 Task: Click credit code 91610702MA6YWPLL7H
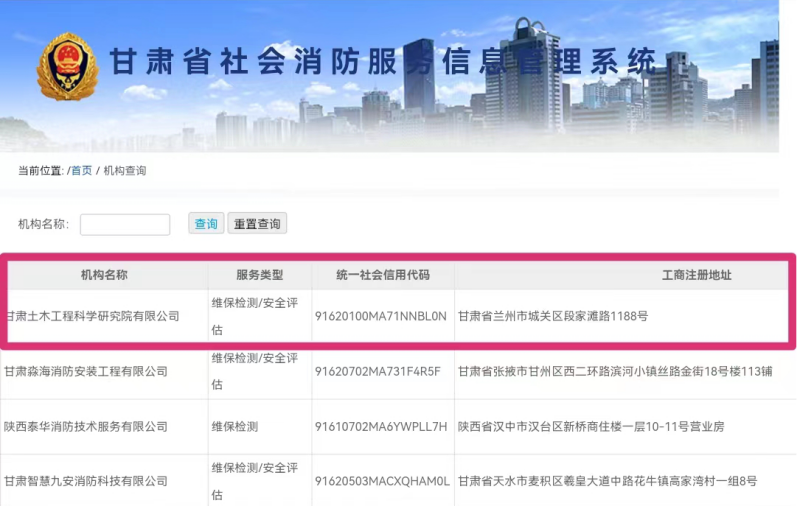[x=380, y=427]
